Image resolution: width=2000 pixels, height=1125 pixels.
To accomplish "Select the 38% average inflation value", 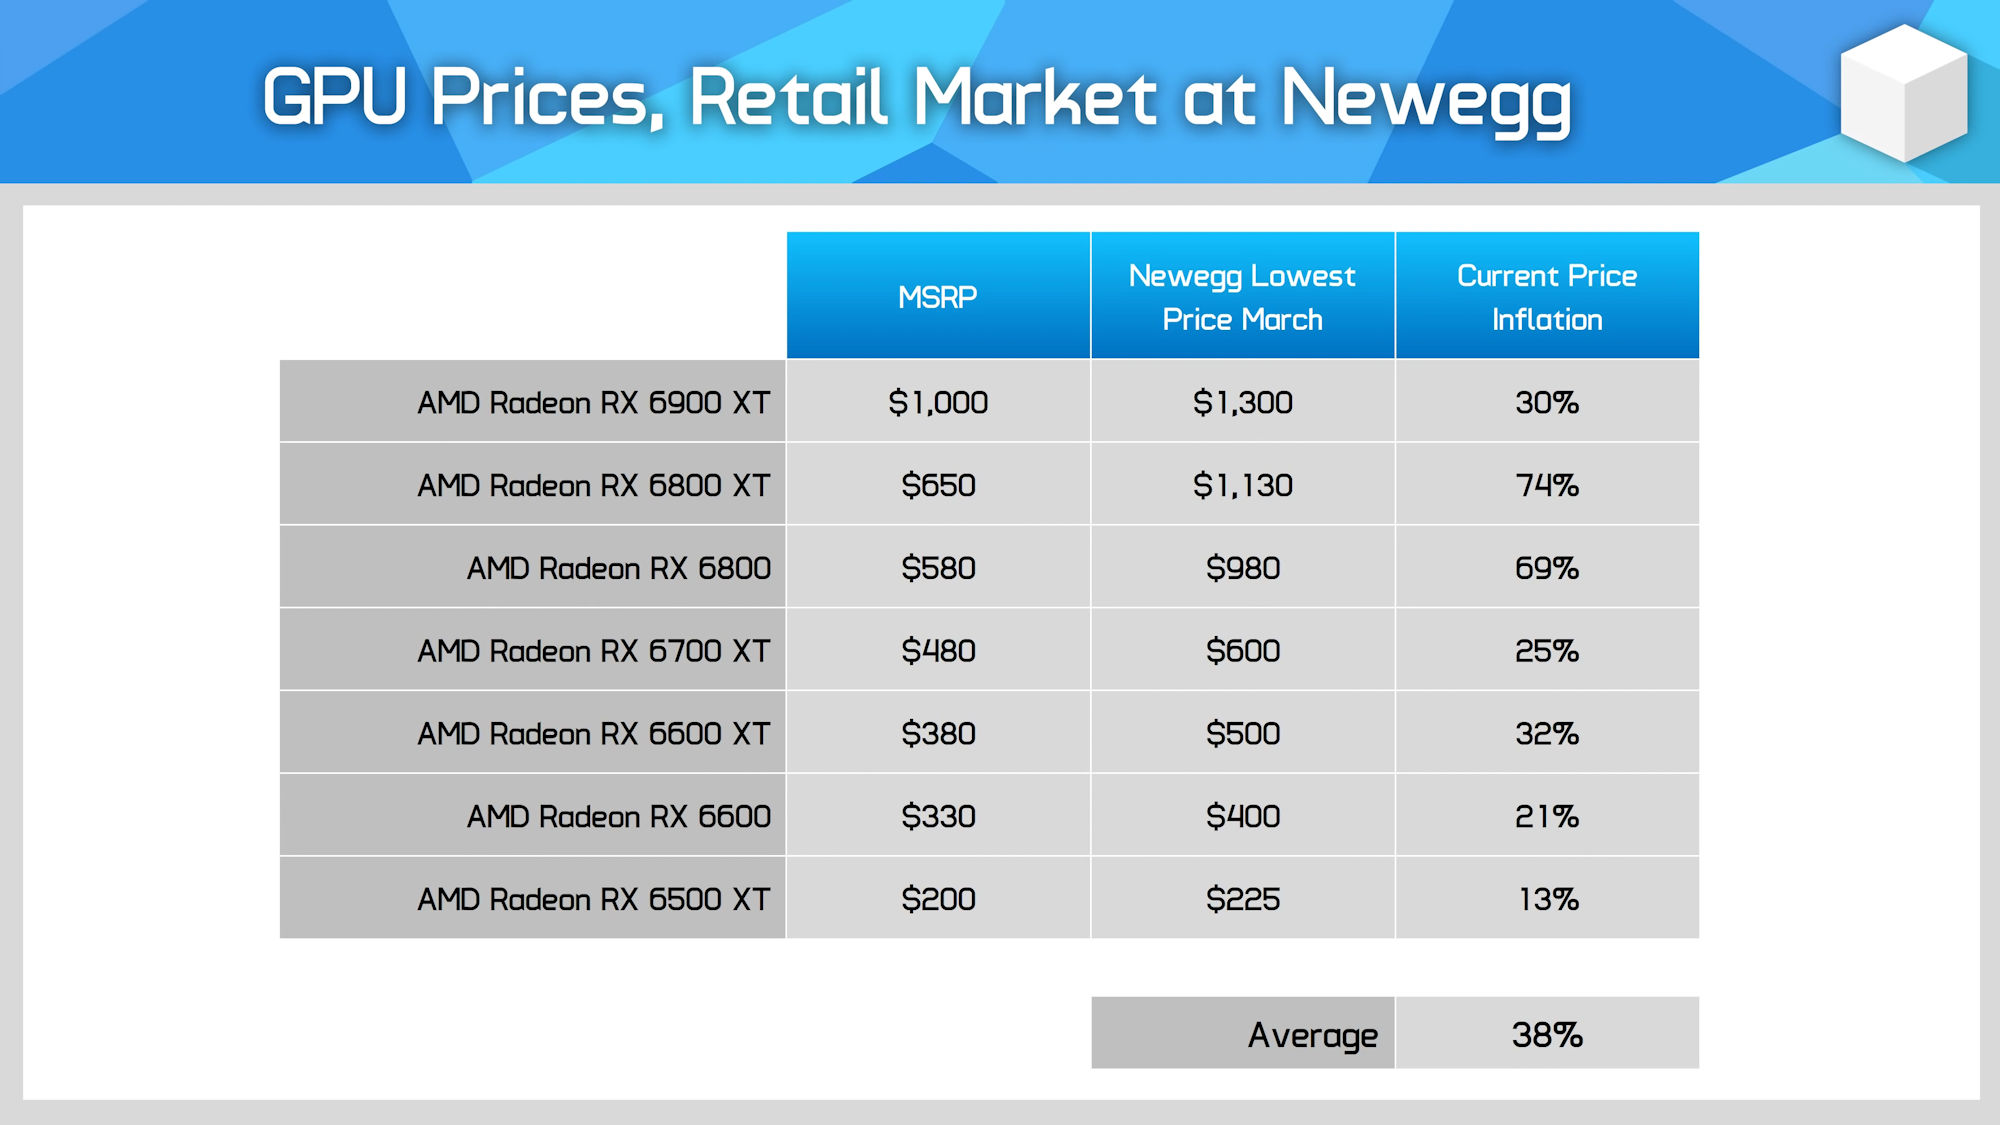I will coord(1548,1034).
